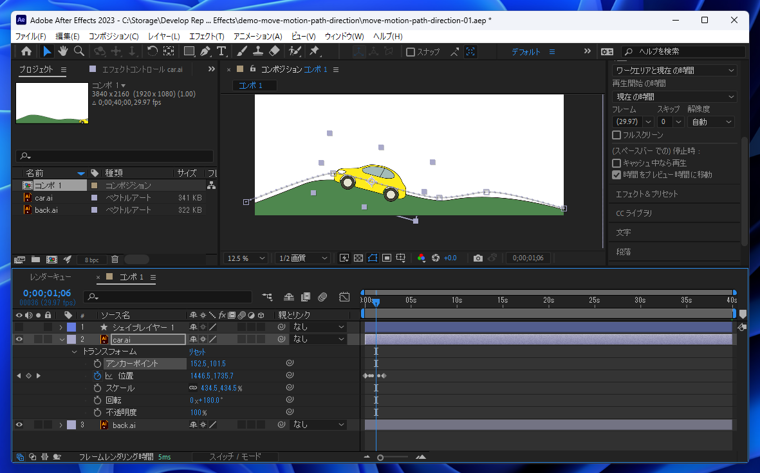
Task: Click the シェイプレイヤー 1 label color swatch
Action: tap(71, 327)
